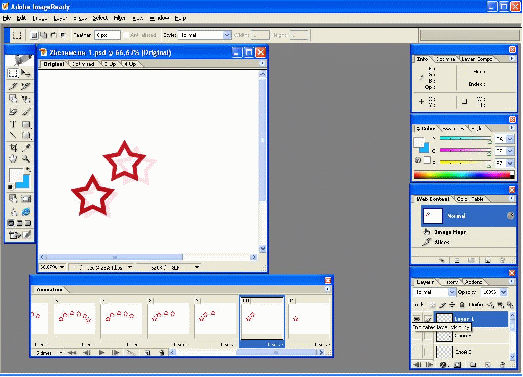Delete frame with Animation trash icon
The height and width of the screenshot is (377, 523).
[162, 352]
